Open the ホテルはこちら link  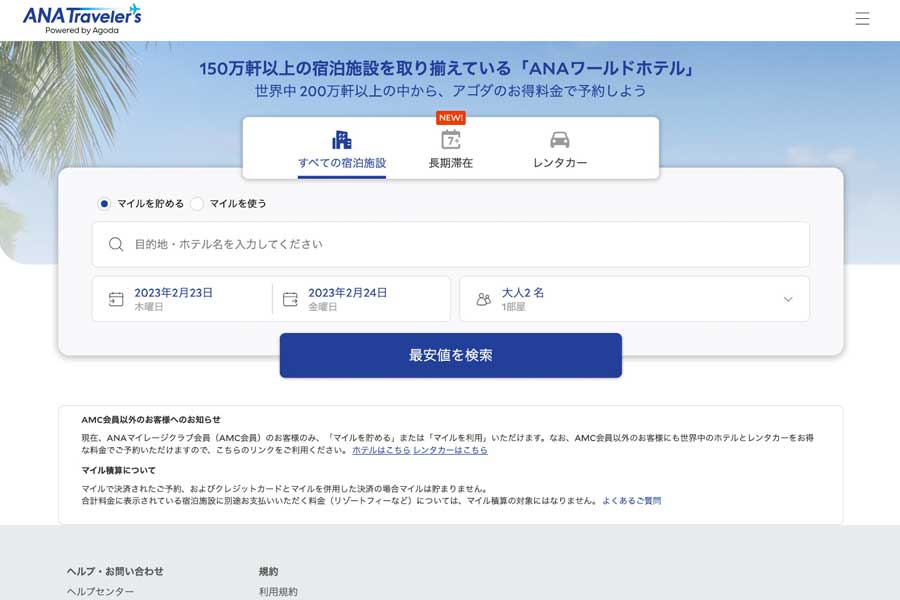point(381,450)
